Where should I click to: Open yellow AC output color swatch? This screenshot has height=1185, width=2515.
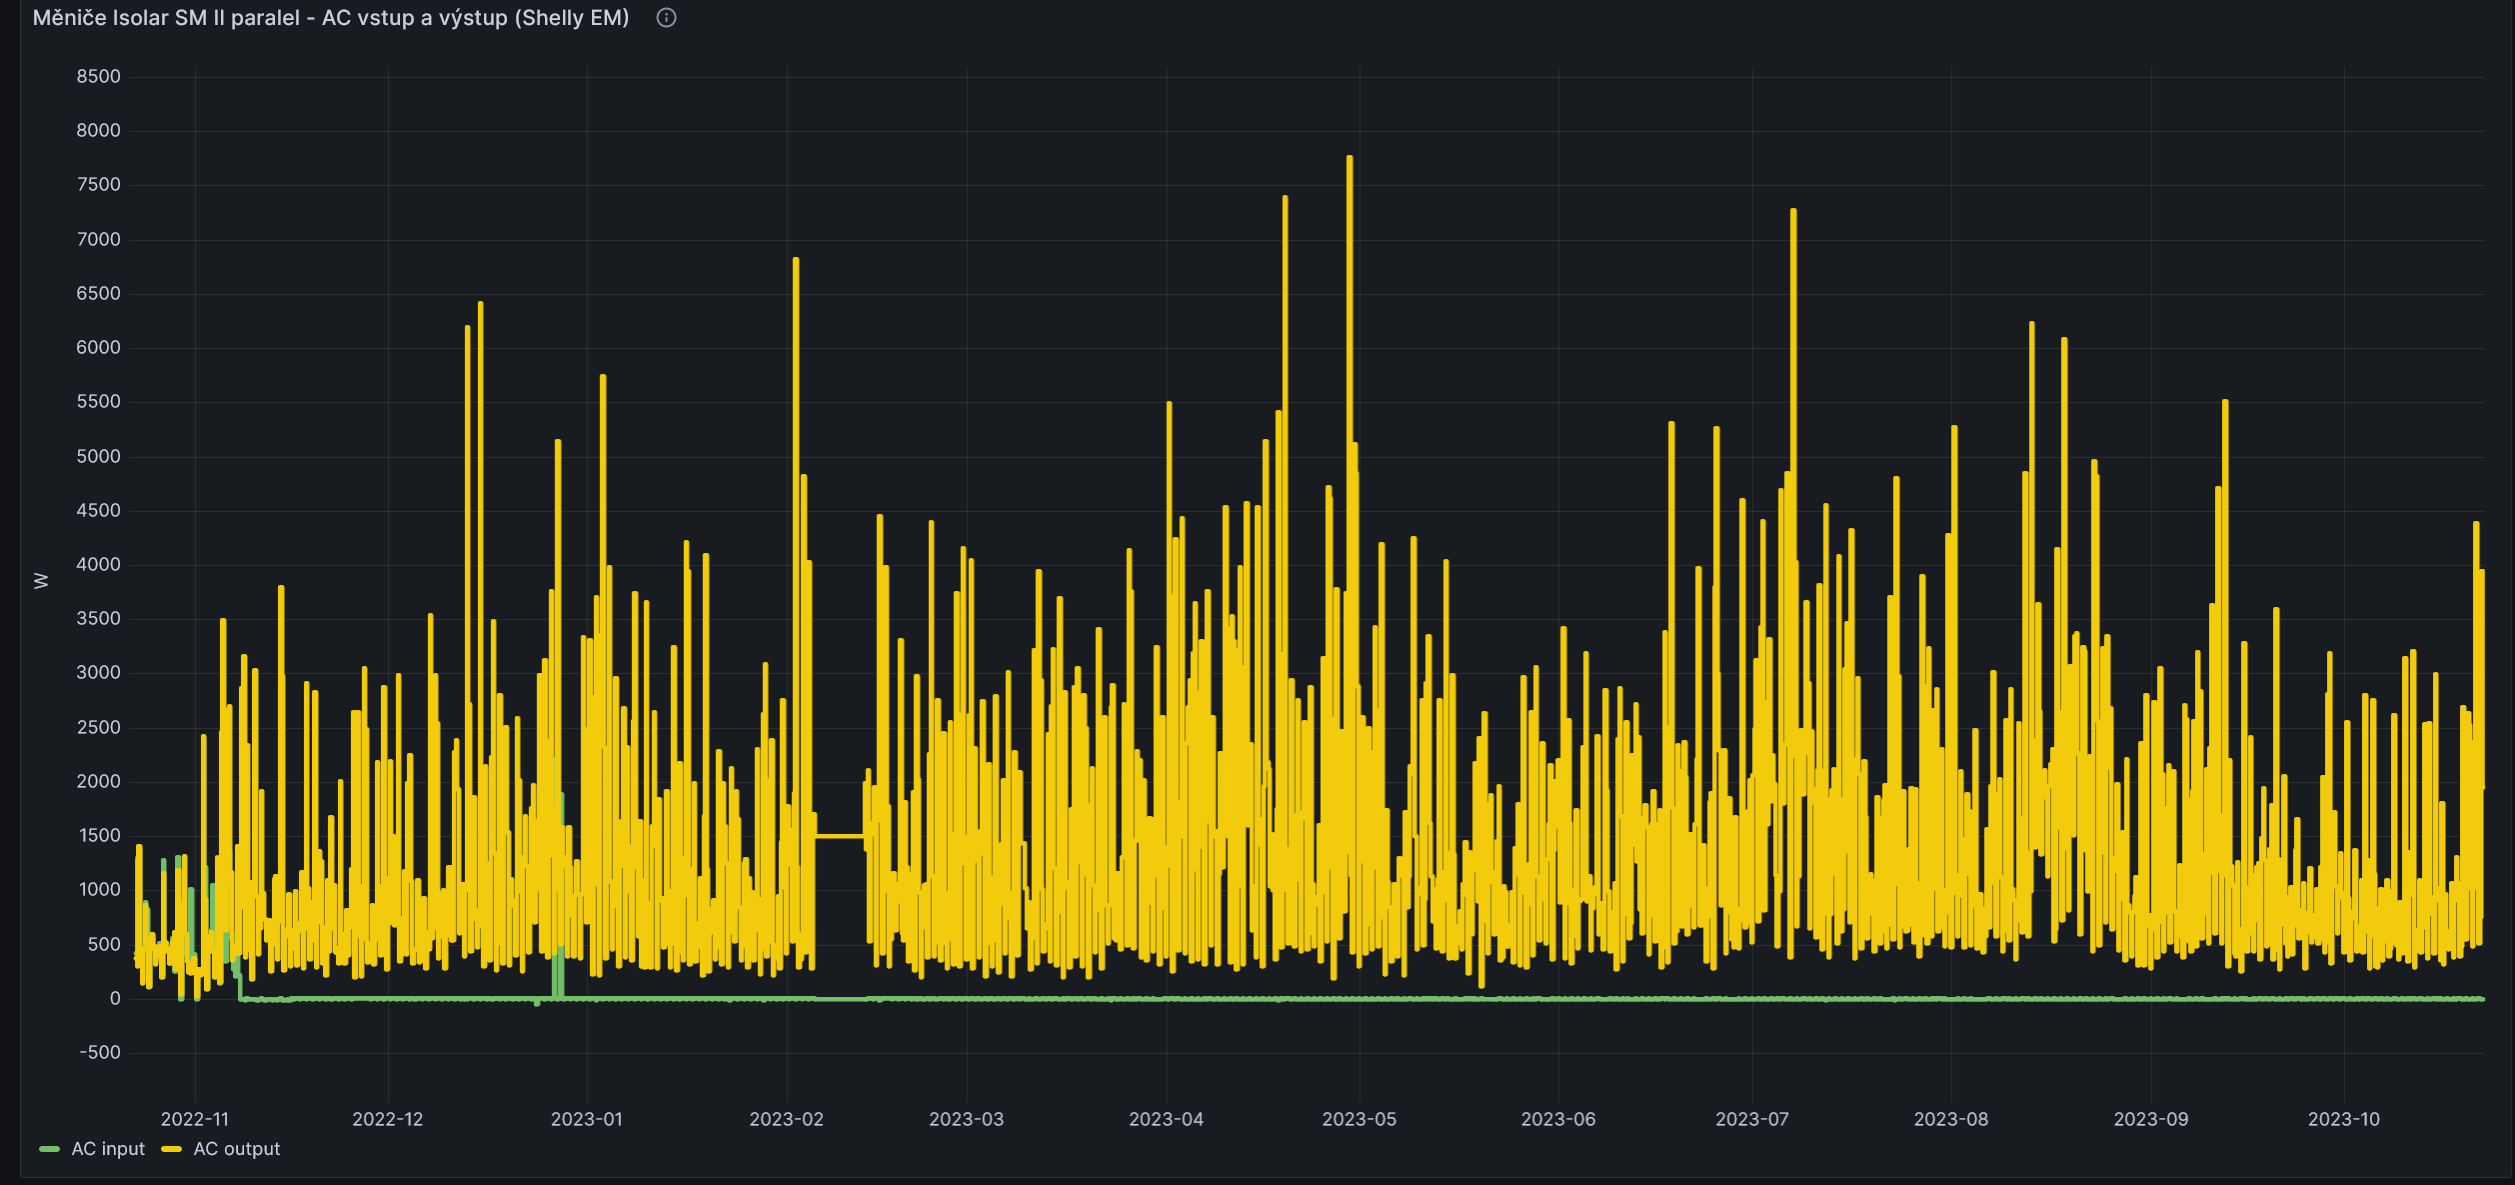coord(171,1149)
